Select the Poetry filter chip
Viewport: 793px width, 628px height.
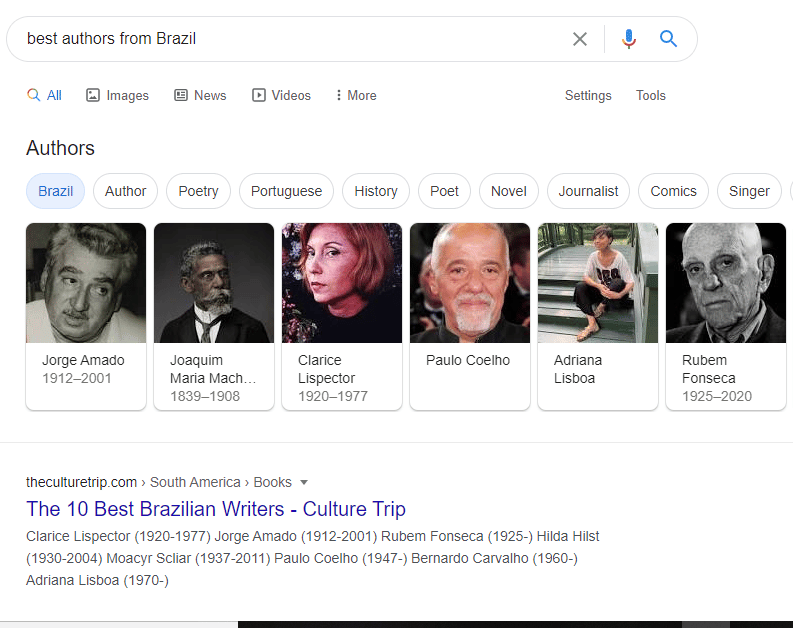(198, 191)
